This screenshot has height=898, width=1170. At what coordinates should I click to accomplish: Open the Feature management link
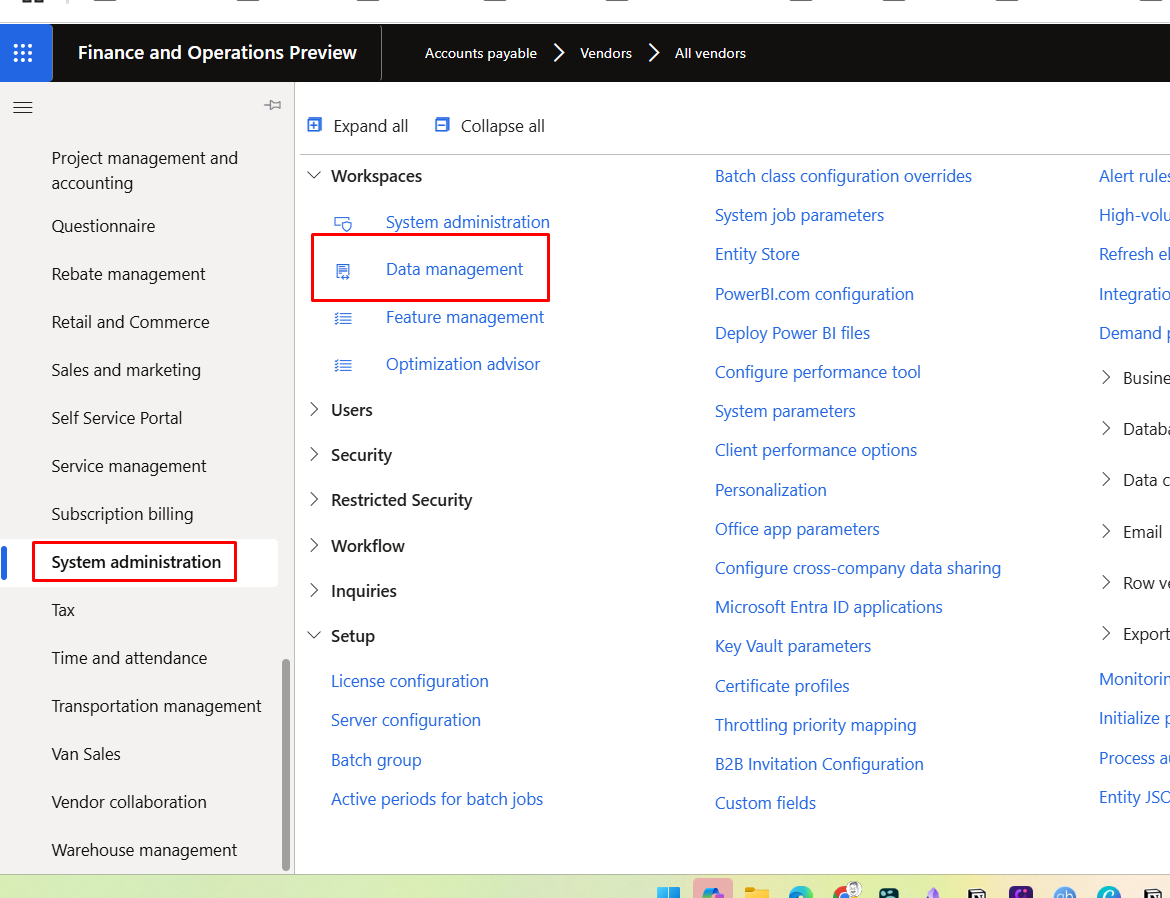pyautogui.click(x=465, y=317)
